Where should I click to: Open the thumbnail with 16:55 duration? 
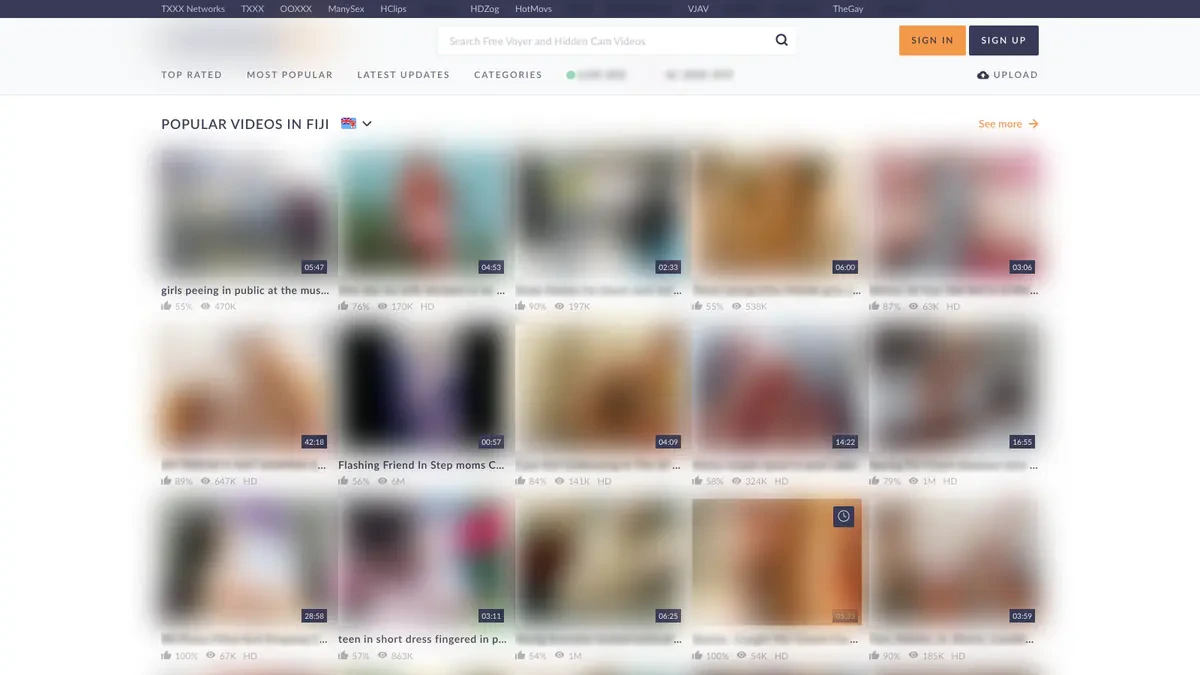[954, 388]
